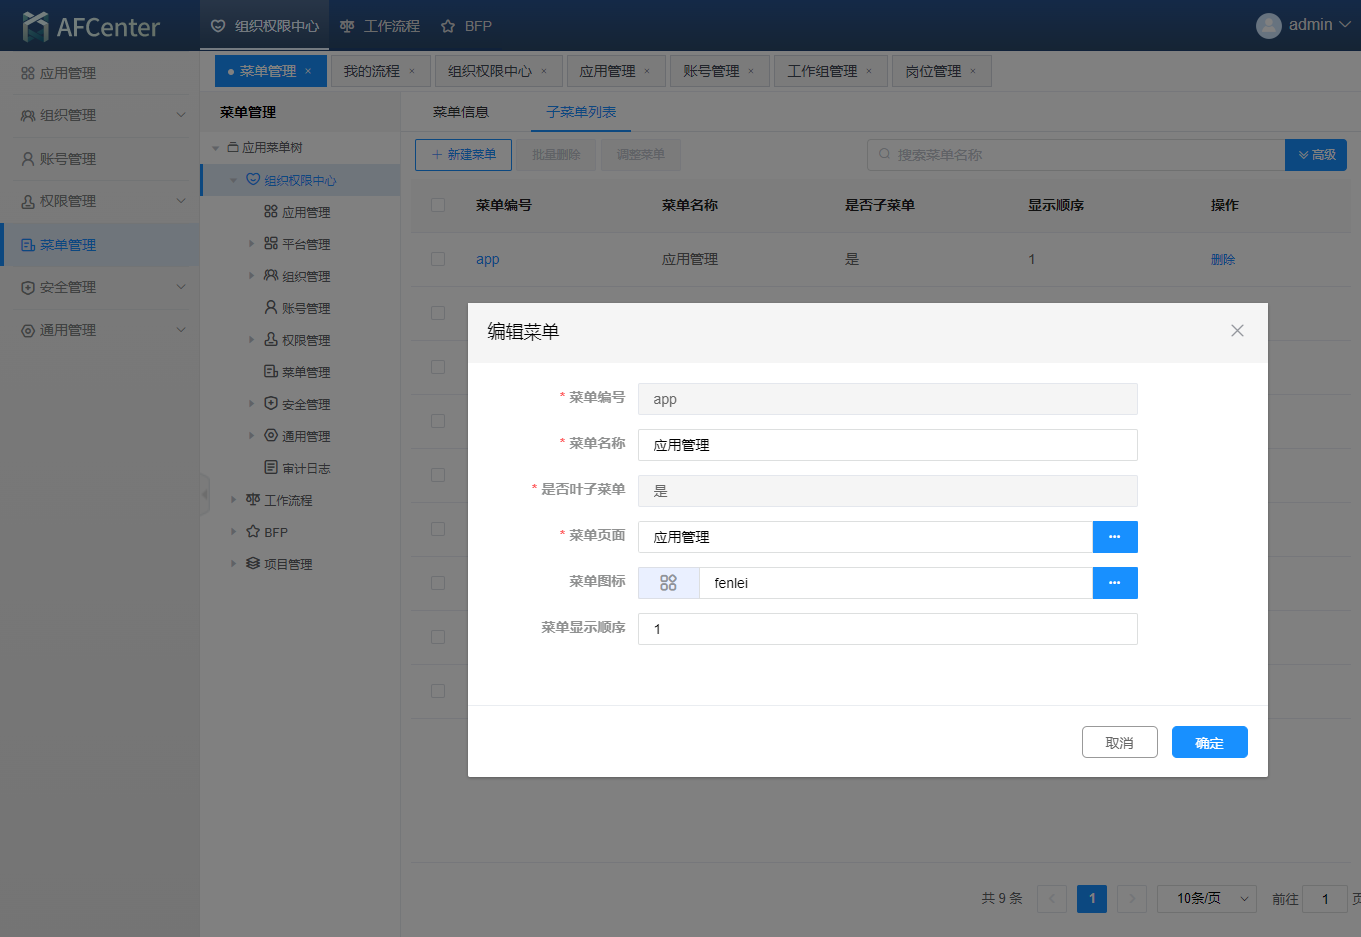Open 审计日志 in the menu tree

tap(305, 468)
